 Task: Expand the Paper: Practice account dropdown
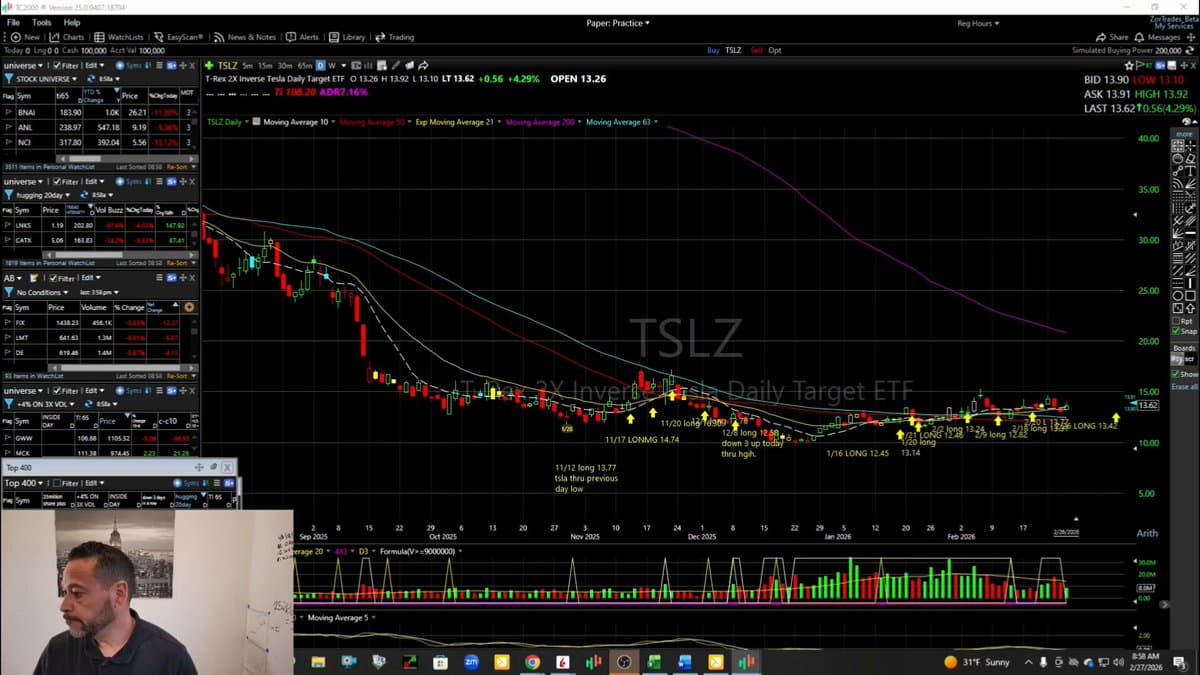click(x=617, y=23)
